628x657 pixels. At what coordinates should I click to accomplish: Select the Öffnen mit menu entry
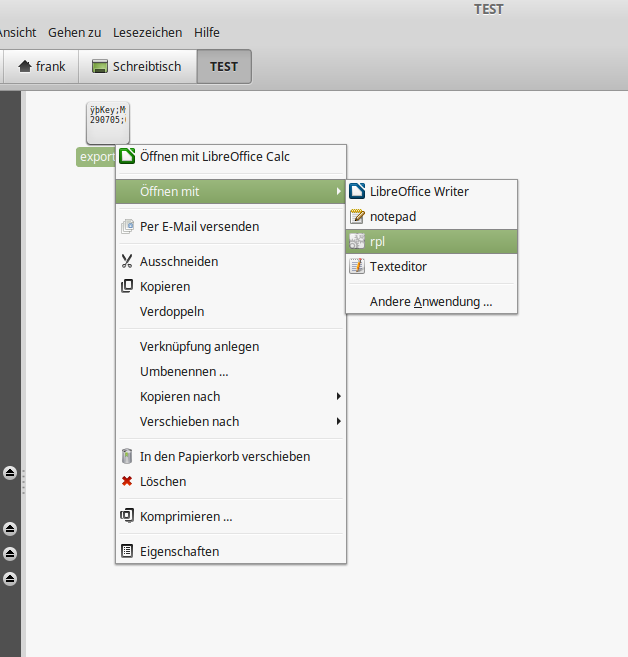pos(231,191)
